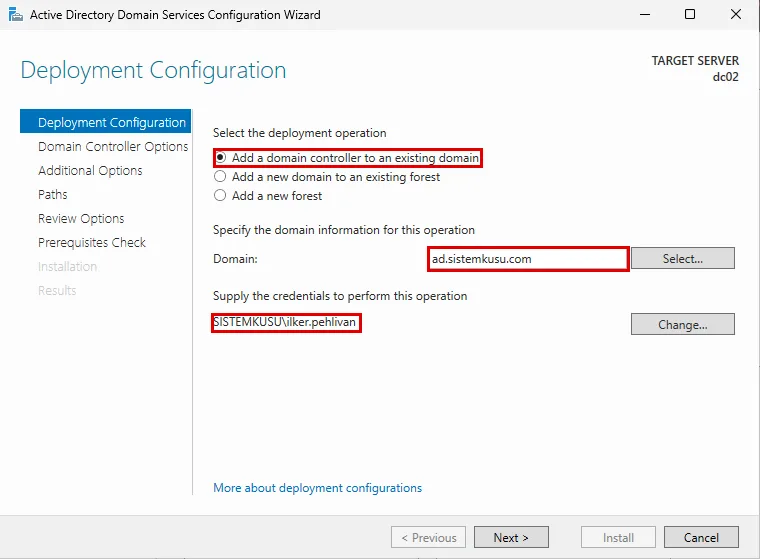Click the Next > button

(511, 537)
